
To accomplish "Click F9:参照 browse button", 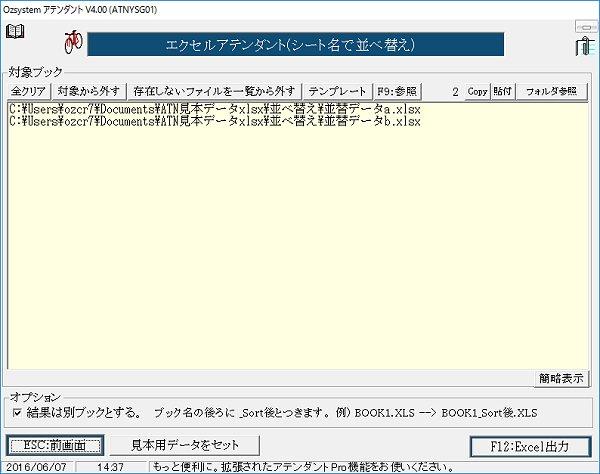I will [397, 91].
